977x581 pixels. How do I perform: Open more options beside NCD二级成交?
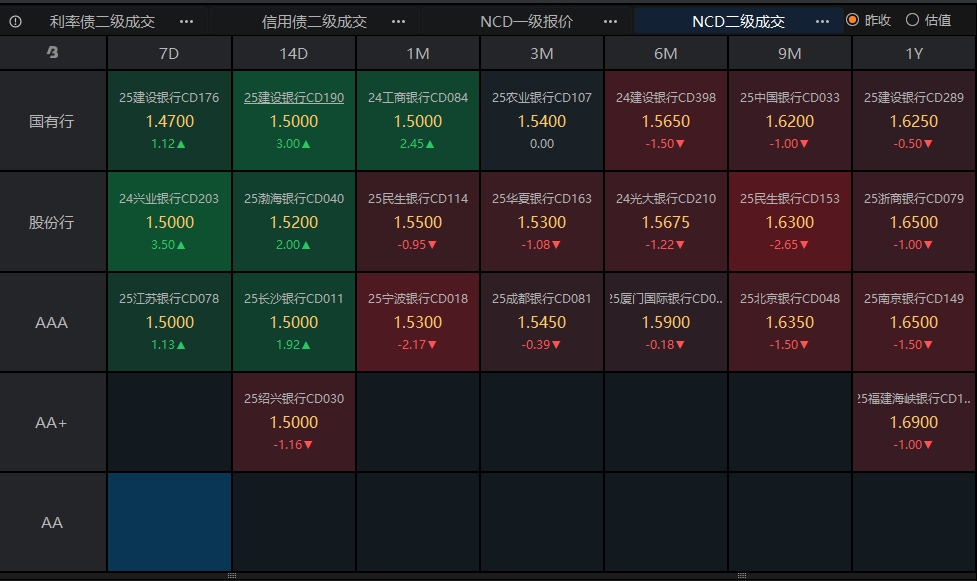click(x=822, y=22)
